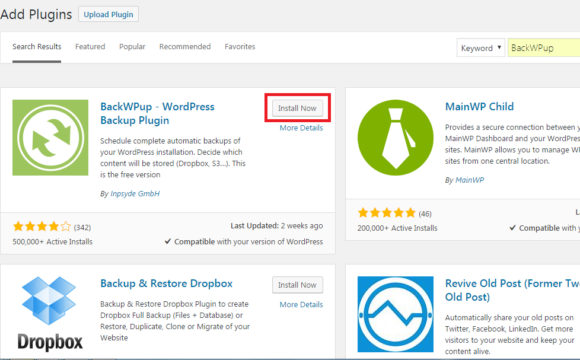Switch to the Popular tab

[132, 47]
